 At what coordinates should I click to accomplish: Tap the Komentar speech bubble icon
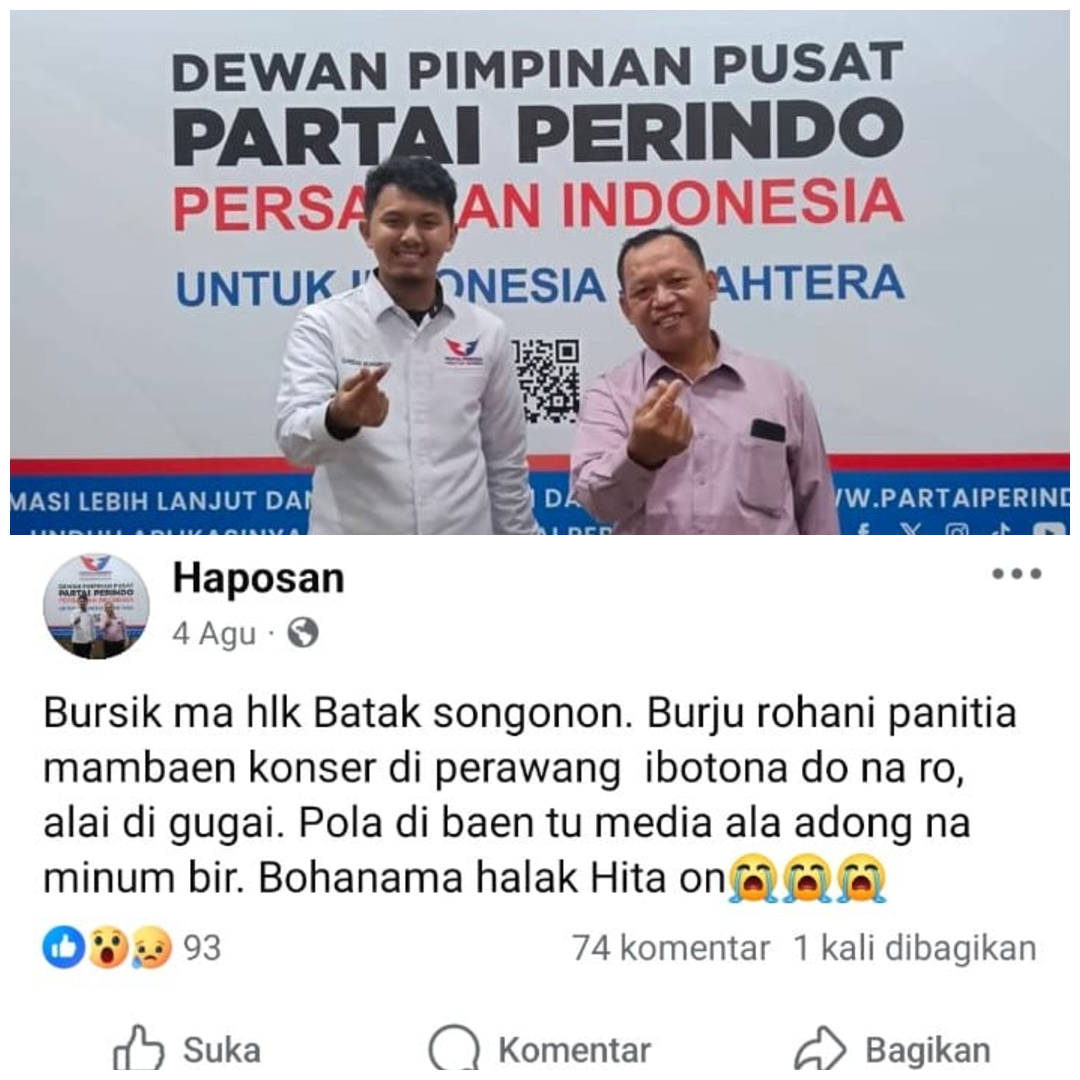454,1050
